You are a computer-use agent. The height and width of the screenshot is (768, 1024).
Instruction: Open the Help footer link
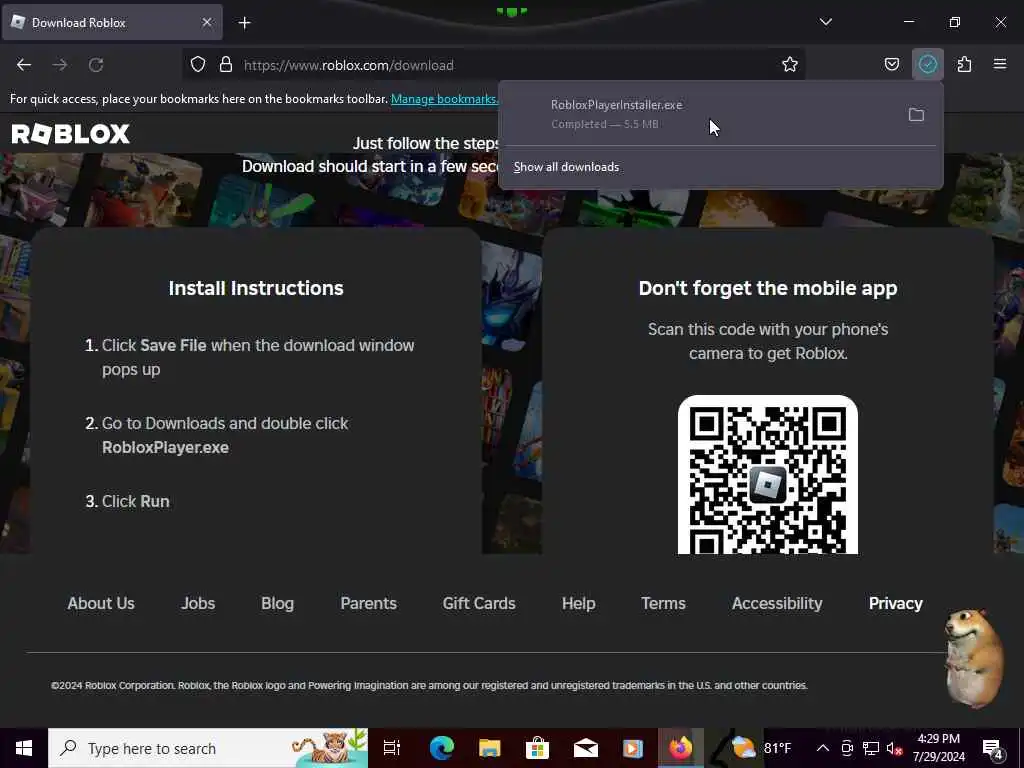[578, 603]
